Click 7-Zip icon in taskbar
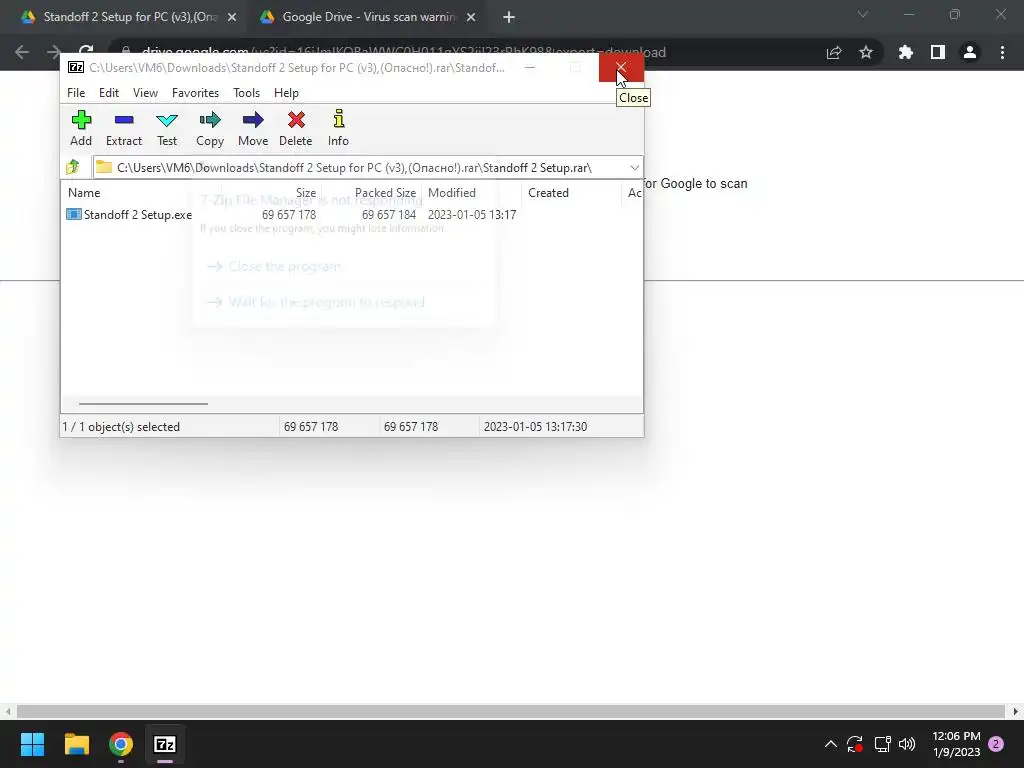Image resolution: width=1024 pixels, height=768 pixels. point(165,744)
